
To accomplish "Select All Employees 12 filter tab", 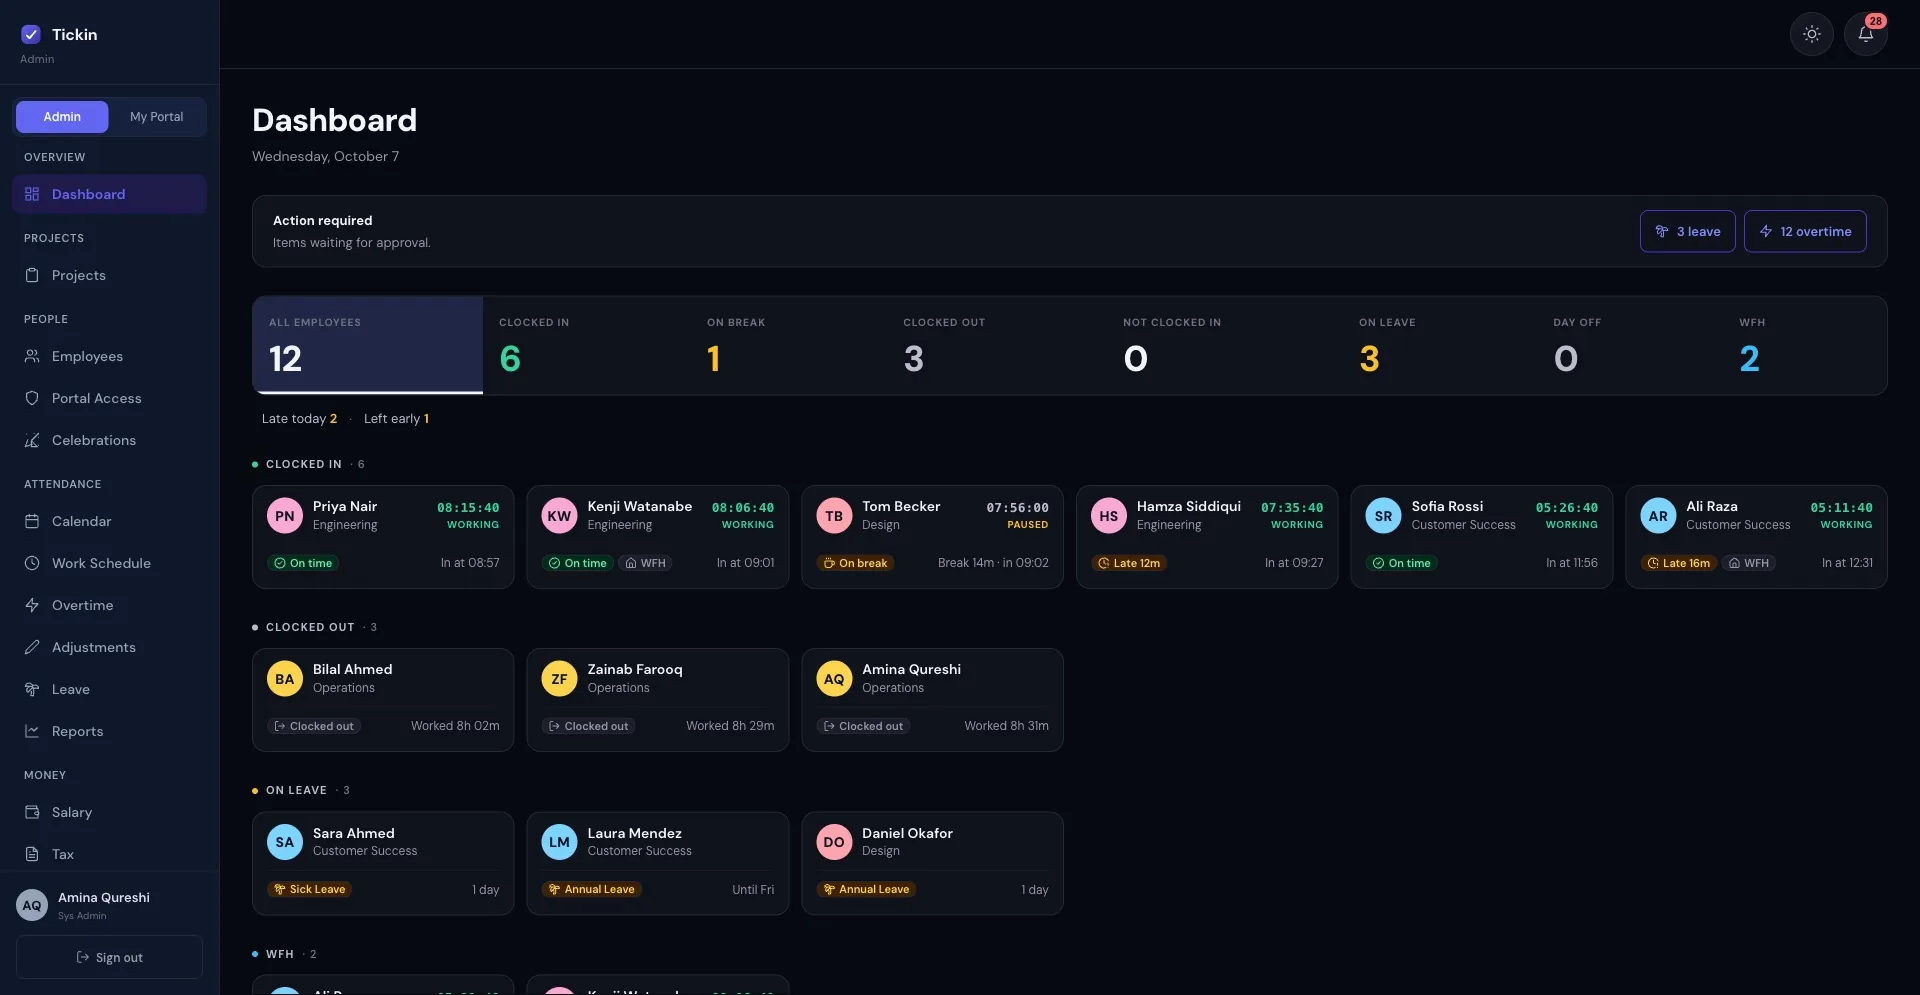I will point(368,345).
